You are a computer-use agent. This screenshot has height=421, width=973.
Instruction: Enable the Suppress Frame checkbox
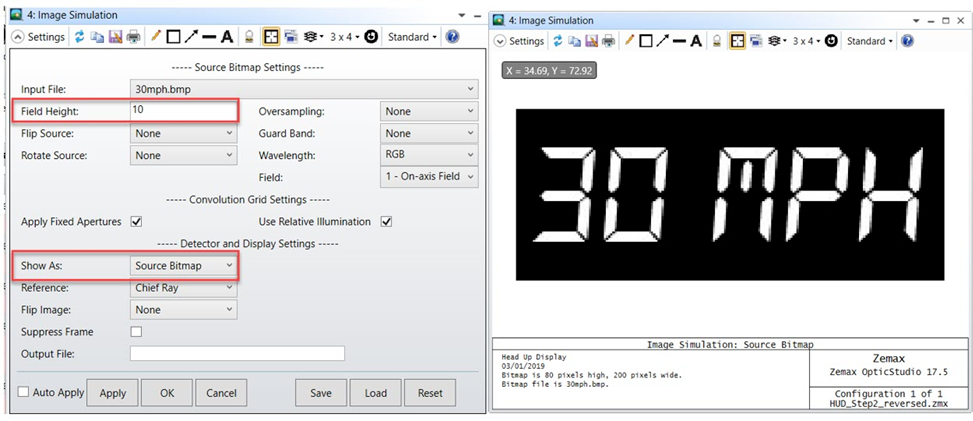137,331
